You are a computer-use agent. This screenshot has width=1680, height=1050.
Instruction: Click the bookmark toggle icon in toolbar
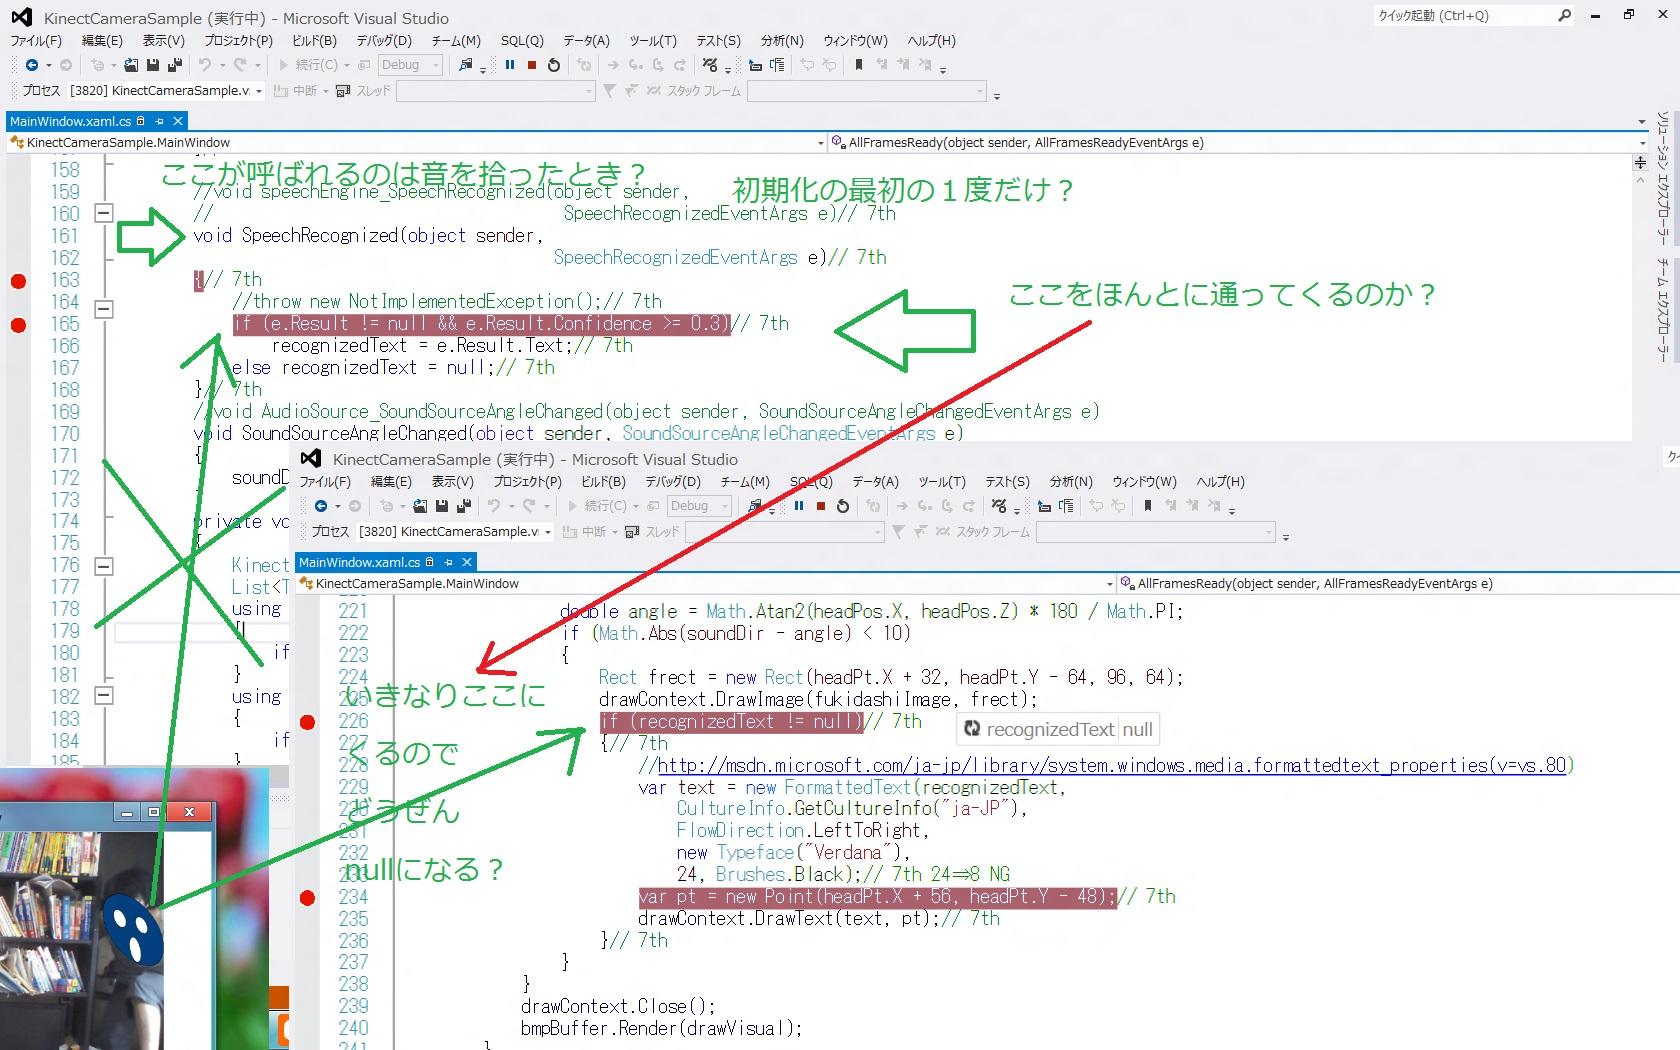coord(858,65)
